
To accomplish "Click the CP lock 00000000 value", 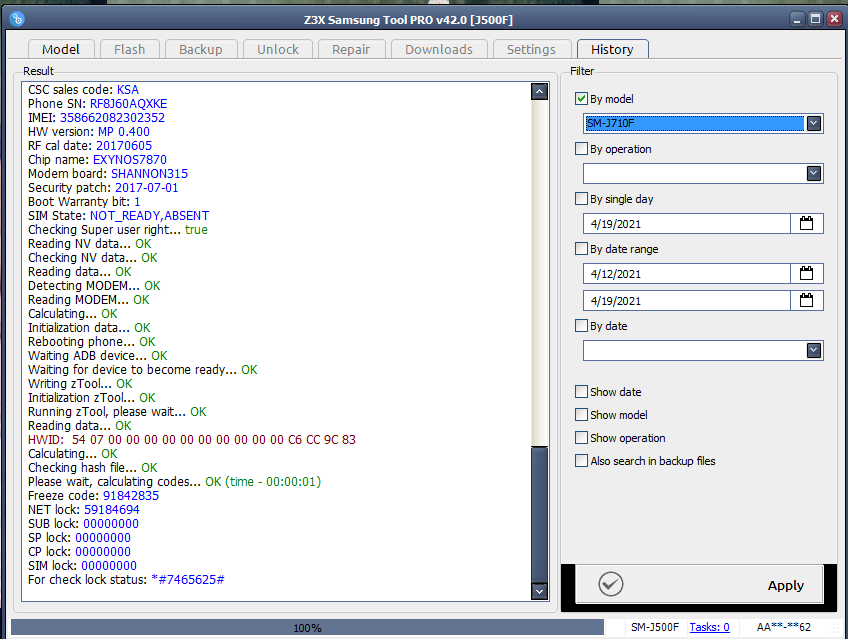I will [103, 551].
